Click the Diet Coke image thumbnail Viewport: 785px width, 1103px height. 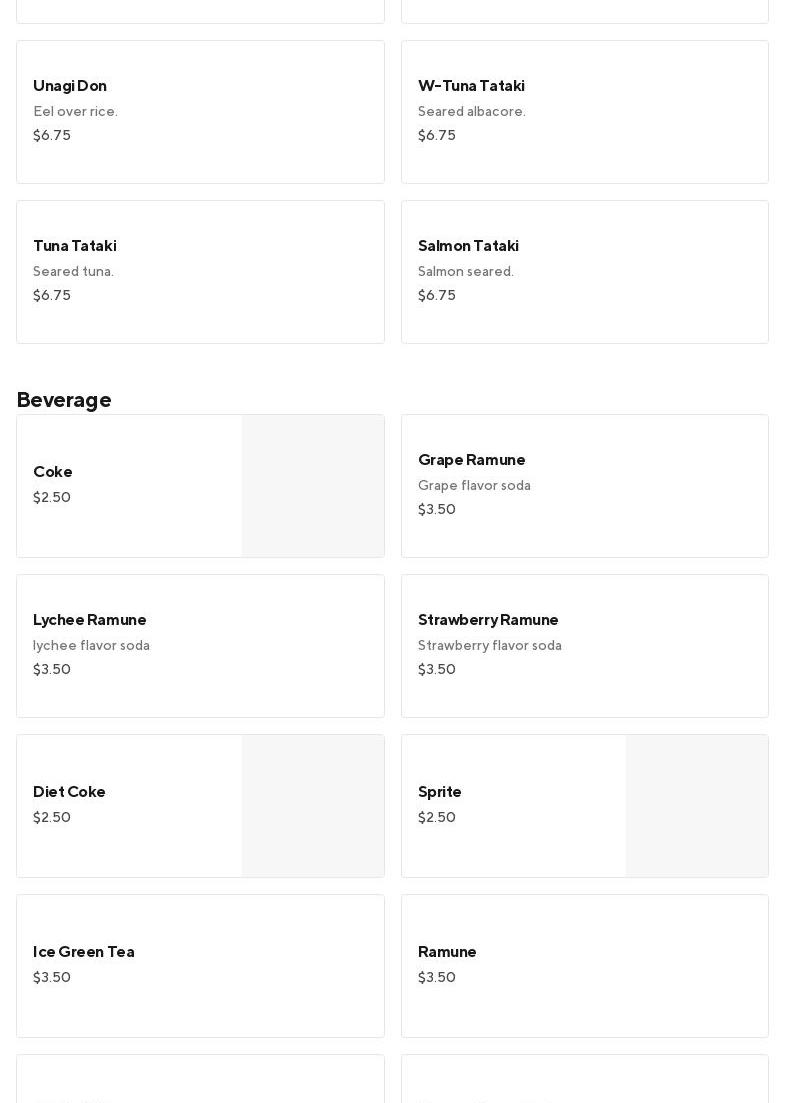313,806
